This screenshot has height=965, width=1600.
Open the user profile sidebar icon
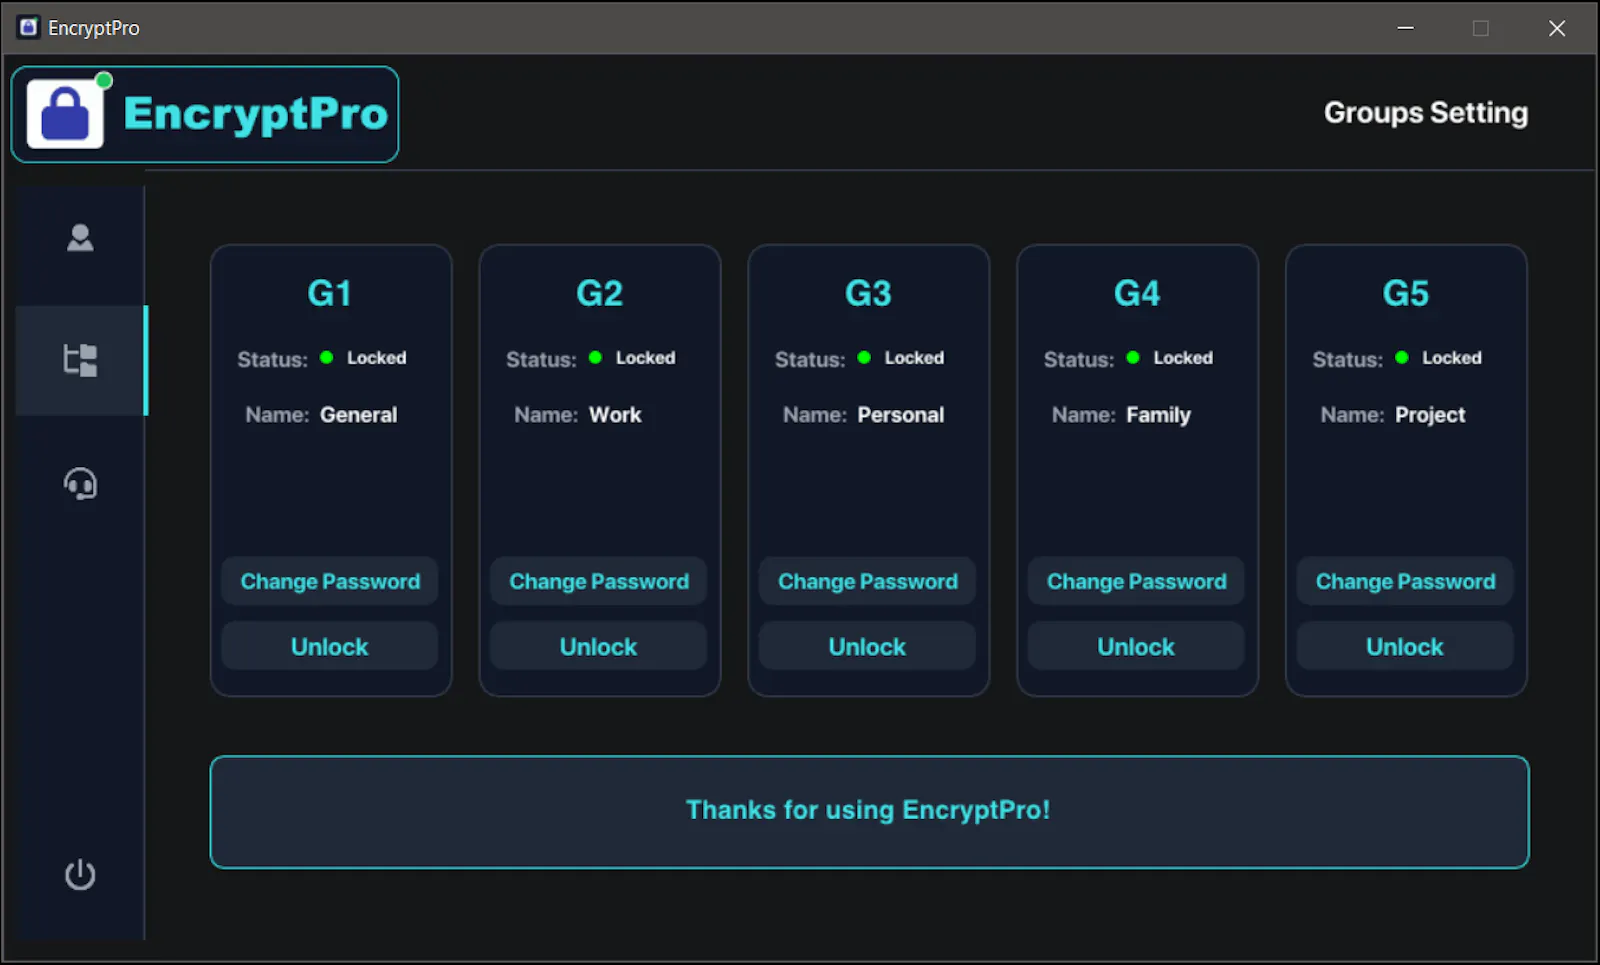point(80,238)
